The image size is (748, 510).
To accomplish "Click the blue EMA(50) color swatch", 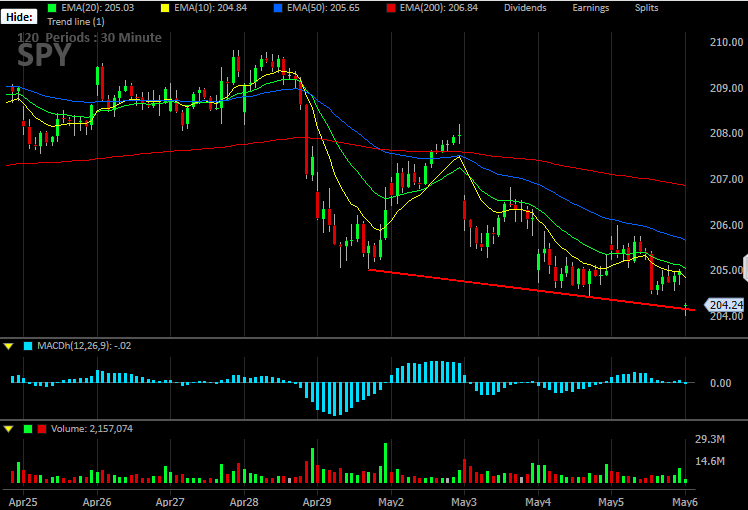I will [x=278, y=8].
